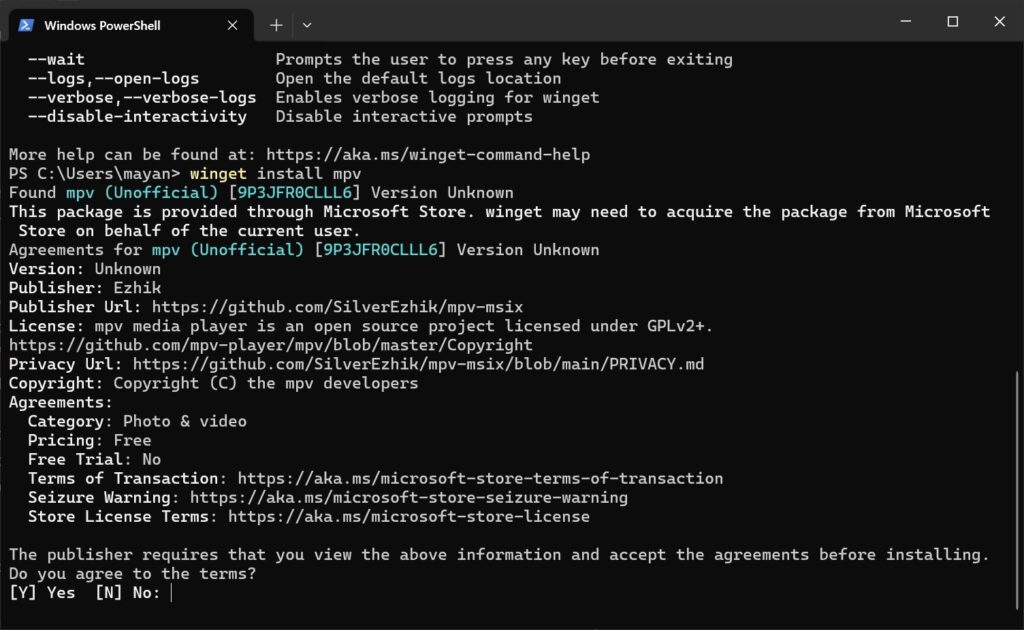Click the cursor after the No: prompt
The height and width of the screenshot is (630, 1024).
point(170,592)
